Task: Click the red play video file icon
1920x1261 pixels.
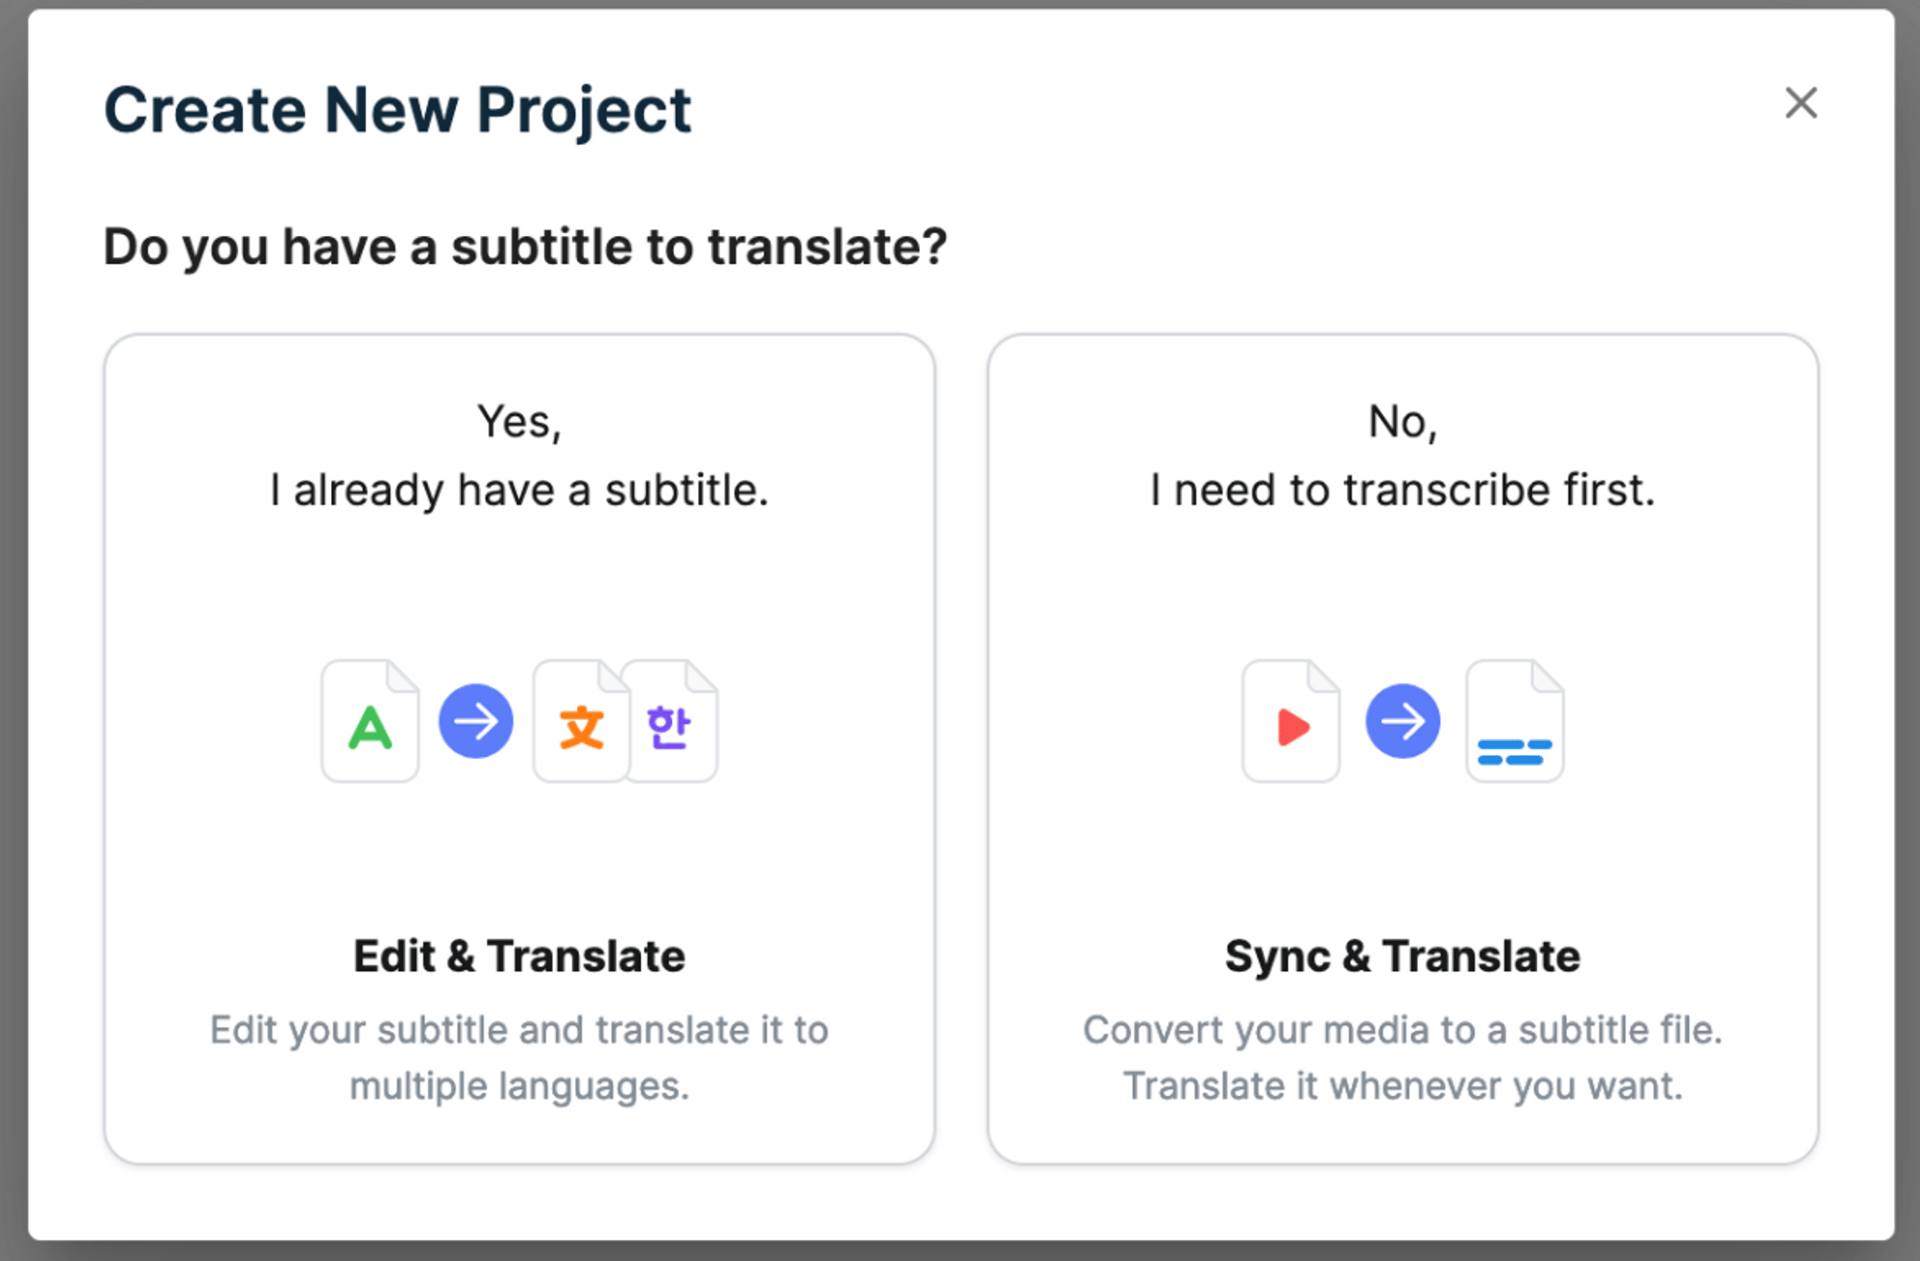Action: [1291, 721]
